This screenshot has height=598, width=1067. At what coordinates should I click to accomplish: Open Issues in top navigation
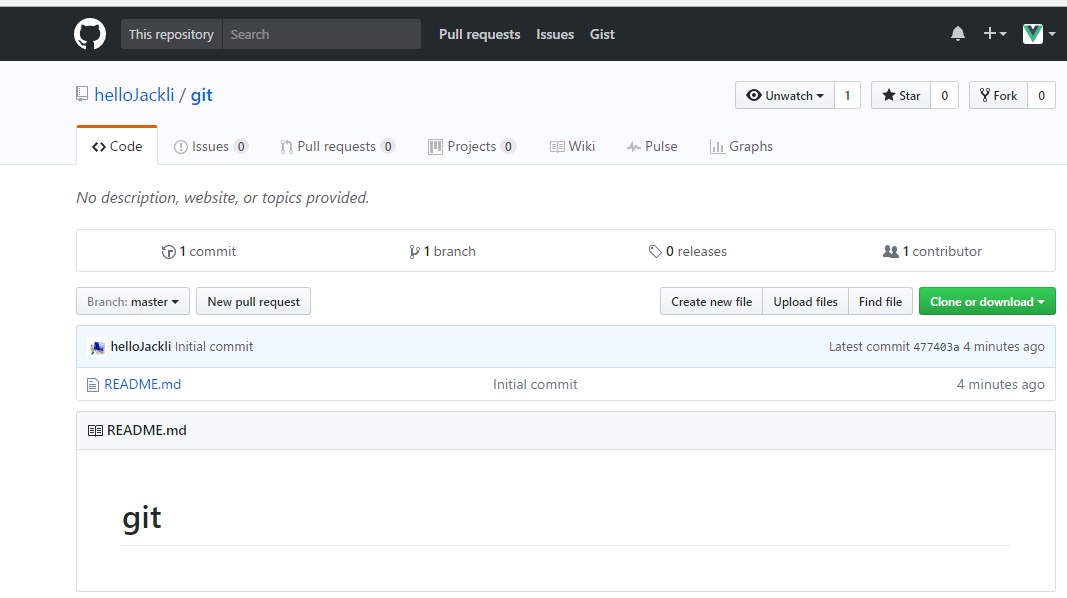555,34
